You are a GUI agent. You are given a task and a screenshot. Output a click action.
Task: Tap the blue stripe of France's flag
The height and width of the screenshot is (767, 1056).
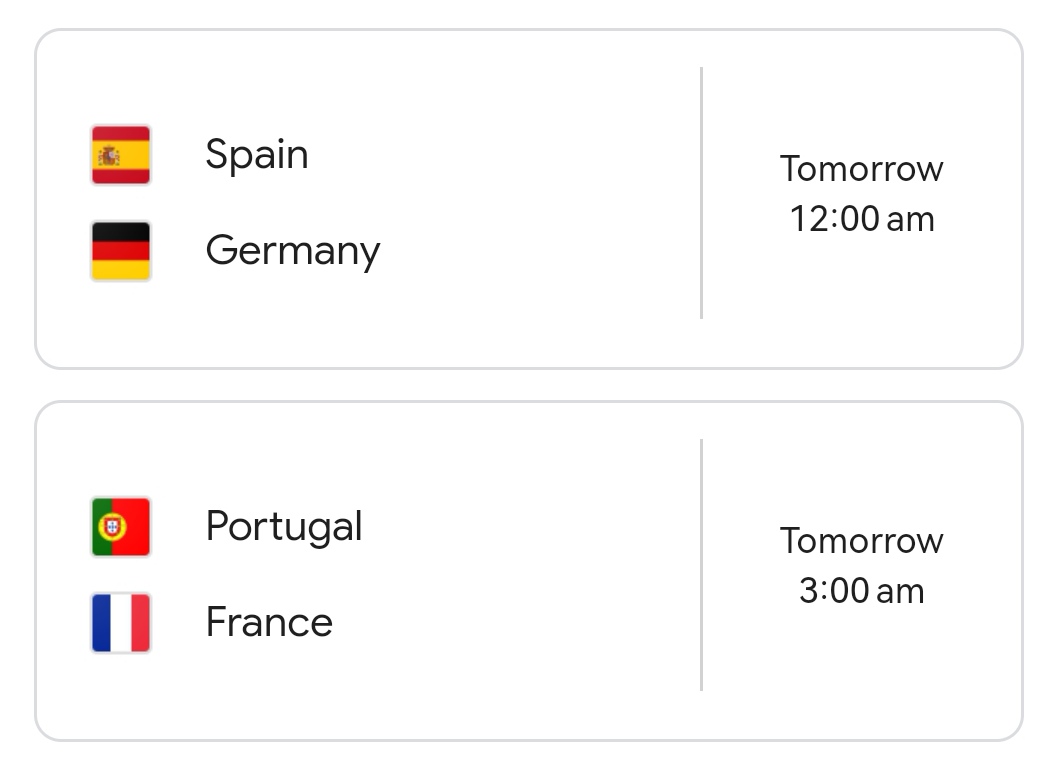102,623
